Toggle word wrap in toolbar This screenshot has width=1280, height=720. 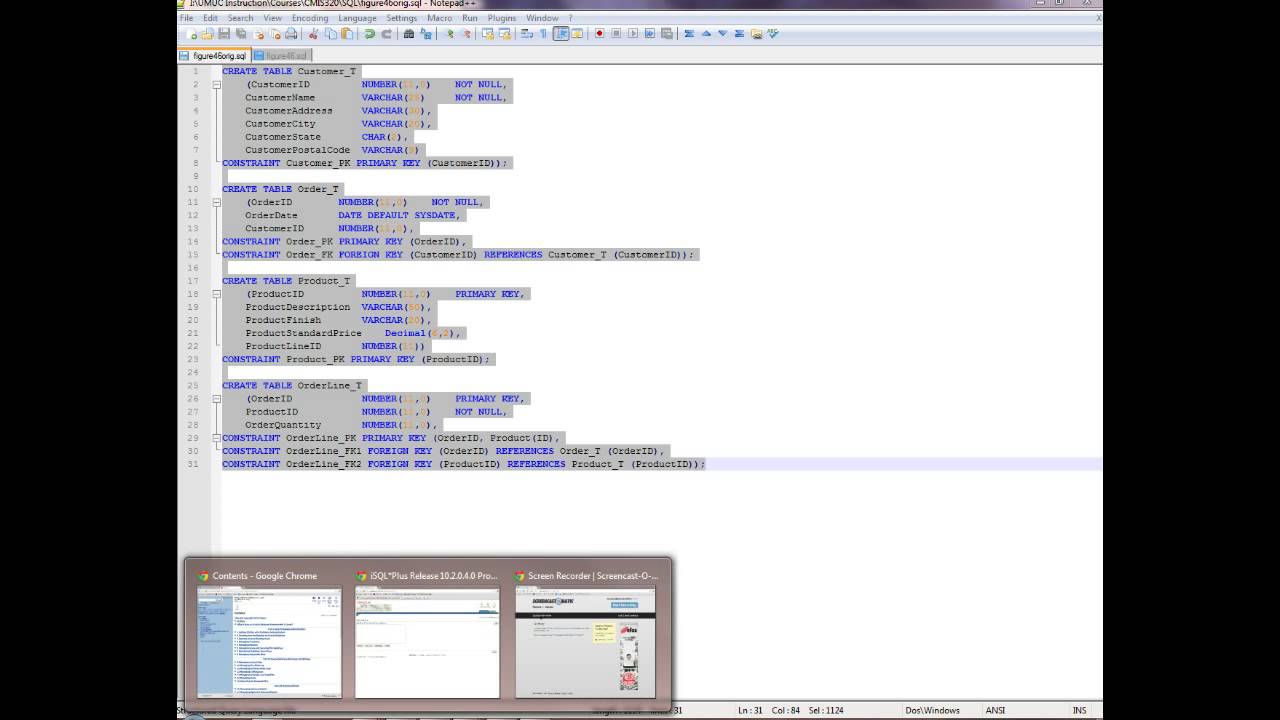526,34
